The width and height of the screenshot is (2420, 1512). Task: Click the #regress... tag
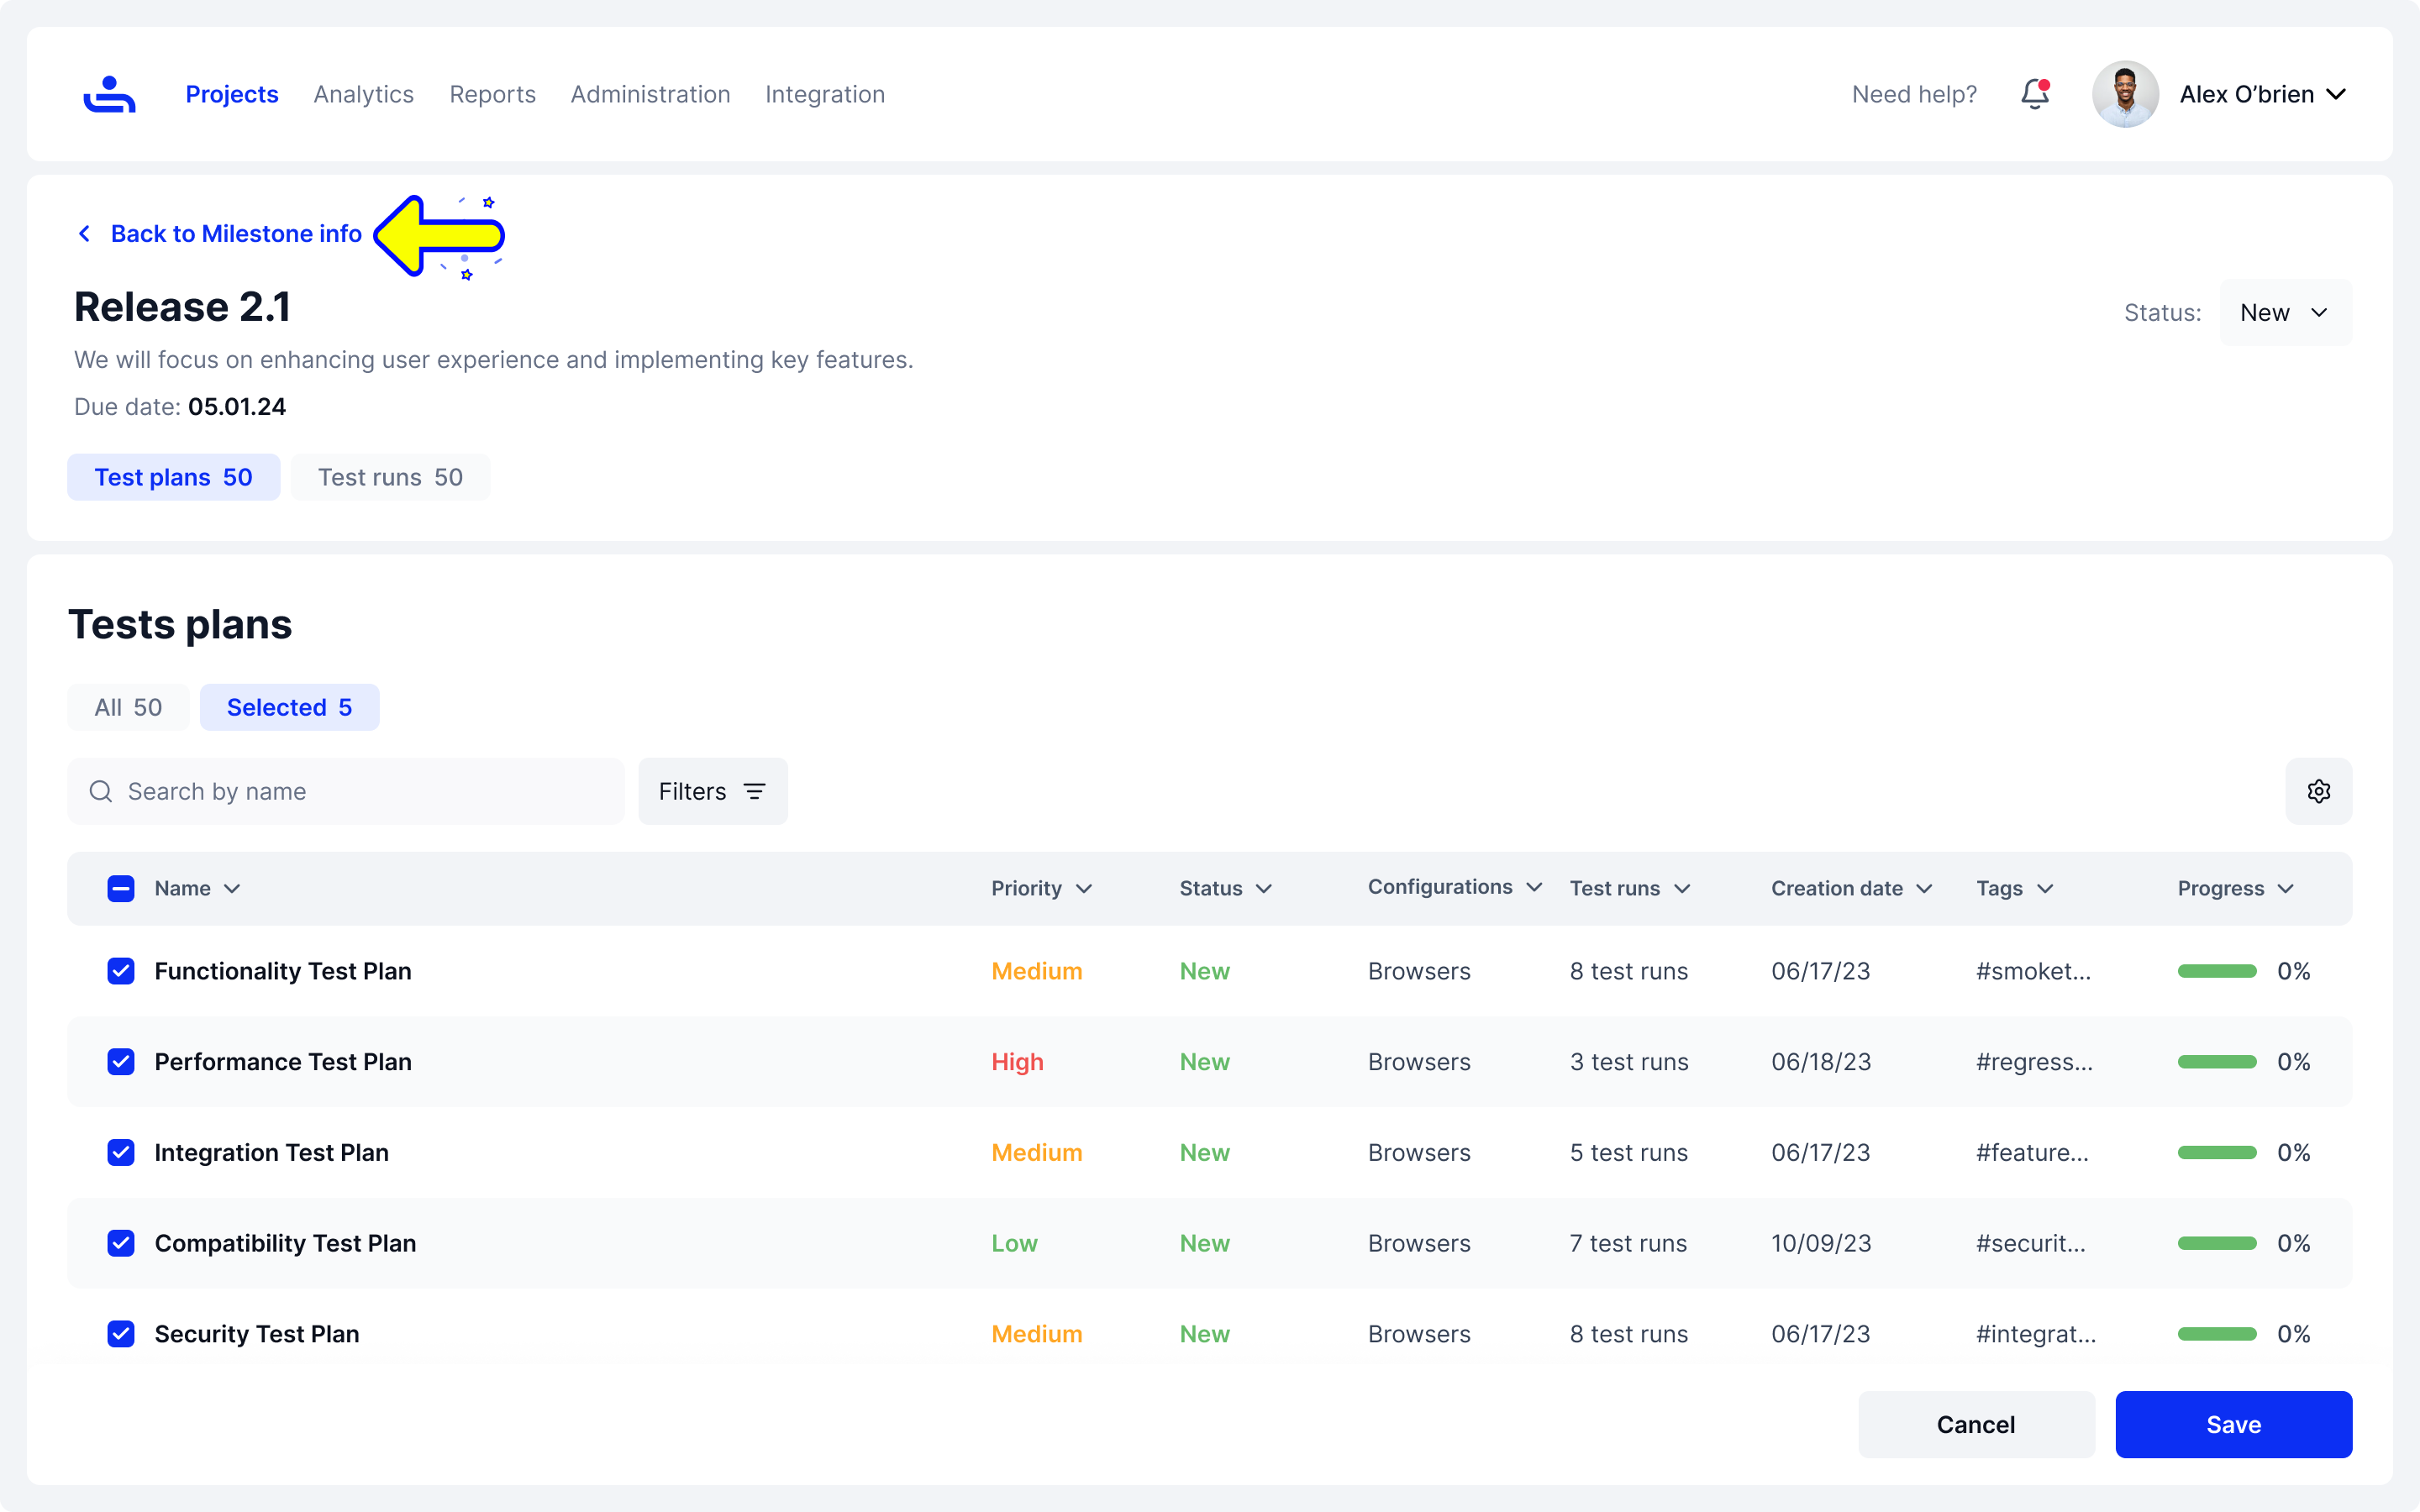[2034, 1061]
